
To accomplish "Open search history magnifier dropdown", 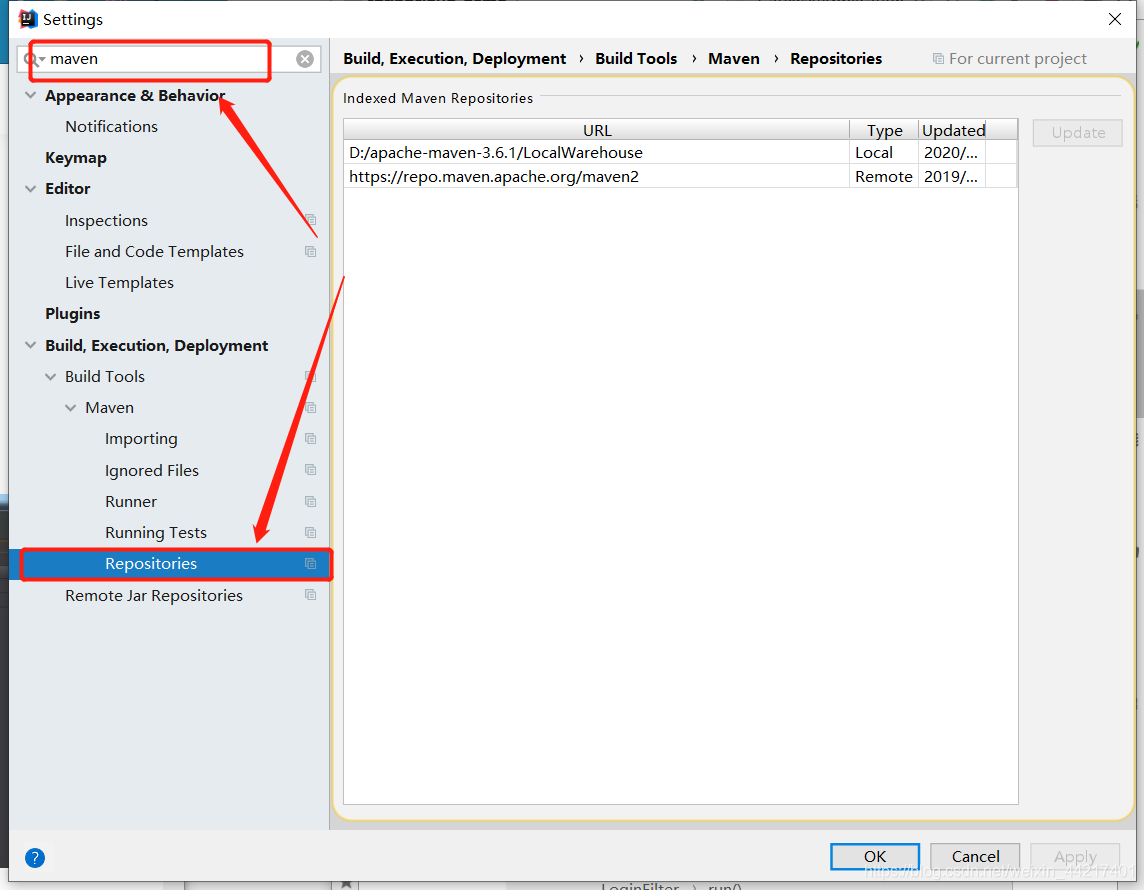I will 34,59.
